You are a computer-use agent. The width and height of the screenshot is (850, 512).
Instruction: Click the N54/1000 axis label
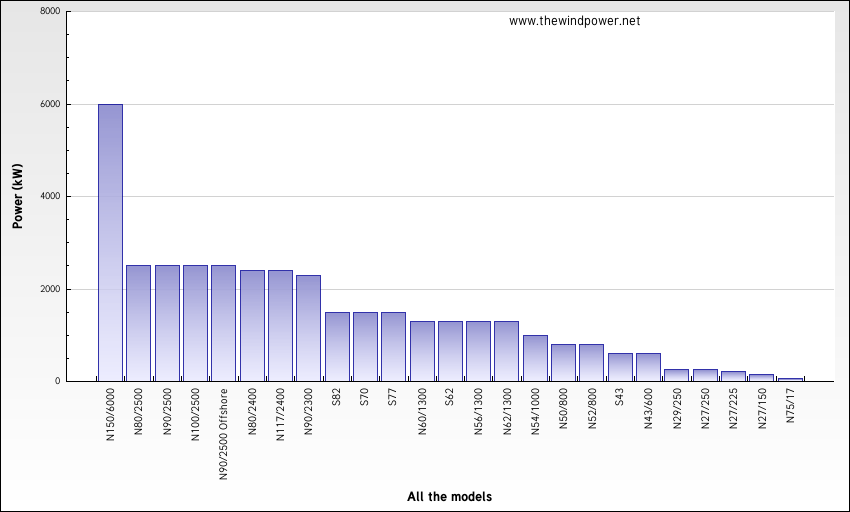535,412
